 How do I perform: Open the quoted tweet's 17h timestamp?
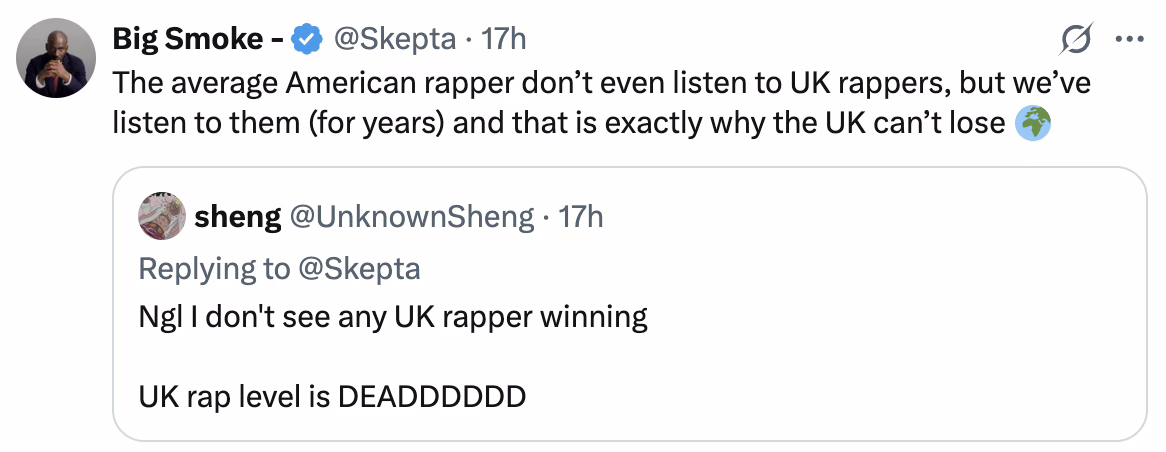coord(580,217)
